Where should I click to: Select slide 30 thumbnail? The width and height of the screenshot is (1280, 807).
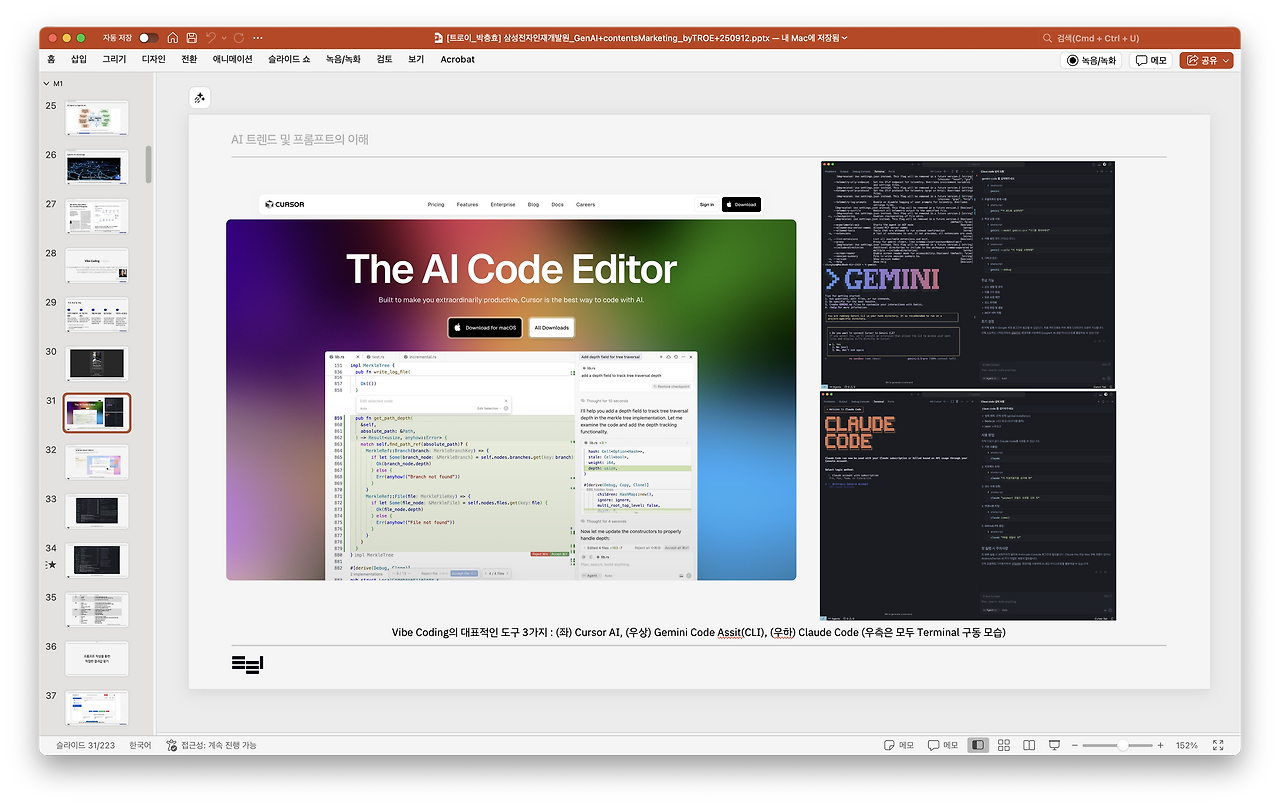coord(97,363)
